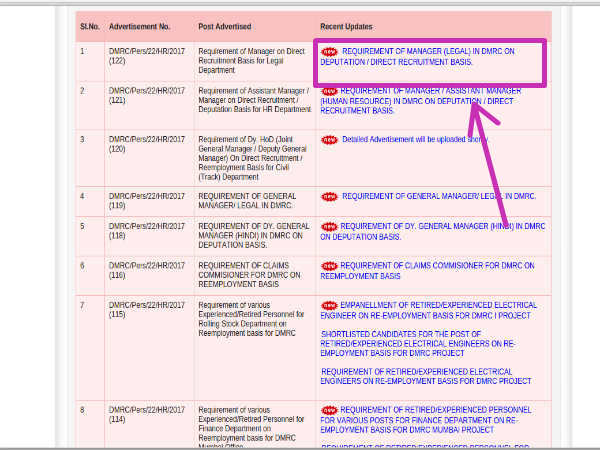600x450 pixels.
Task: Click the Advertisement No. column header
Action: pyautogui.click(x=139, y=26)
